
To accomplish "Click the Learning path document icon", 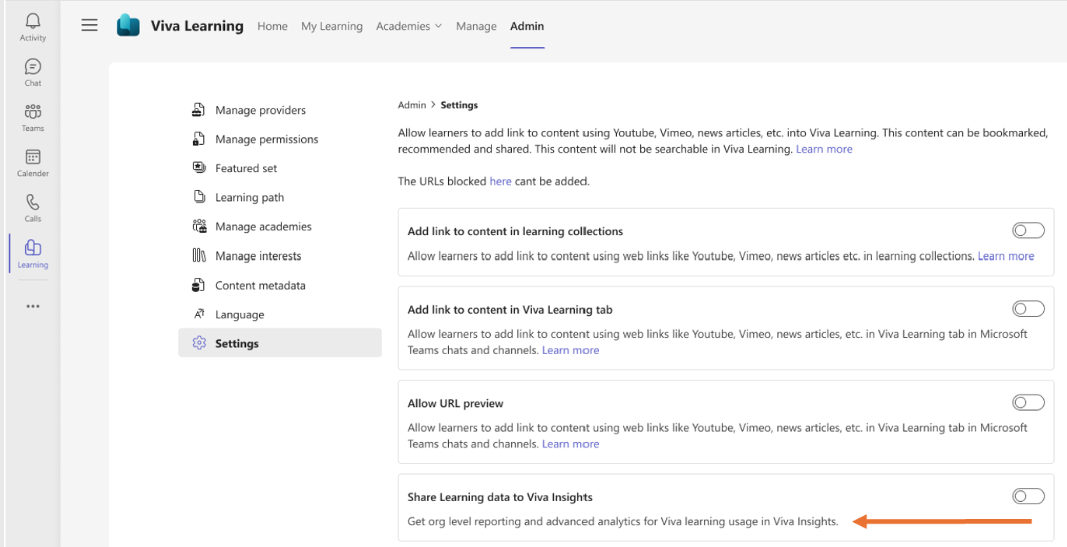I will click(x=199, y=197).
